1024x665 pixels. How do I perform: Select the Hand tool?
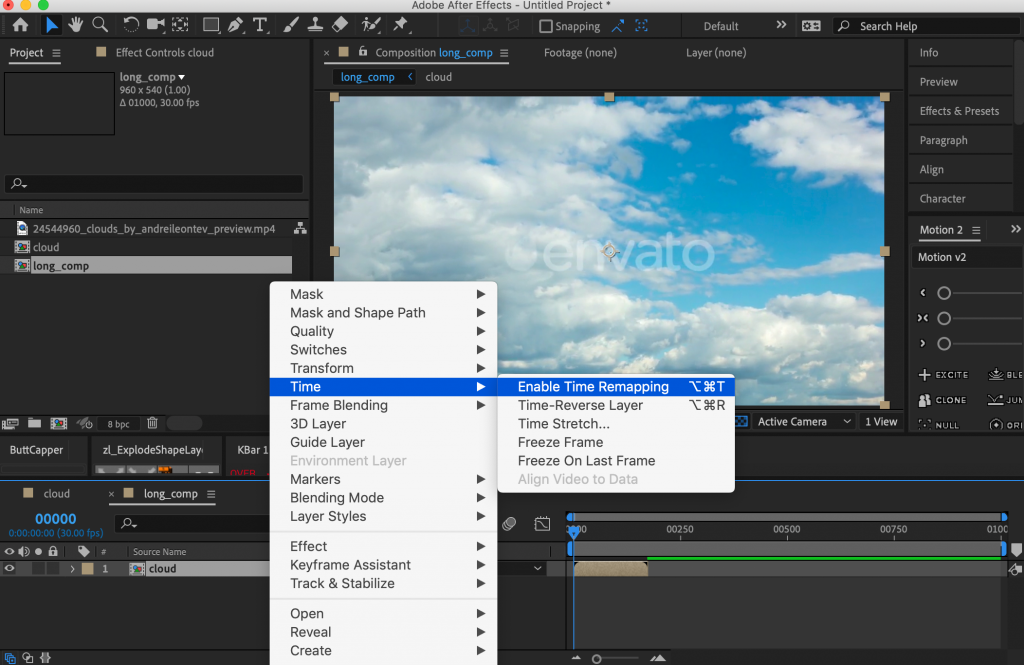coord(76,25)
